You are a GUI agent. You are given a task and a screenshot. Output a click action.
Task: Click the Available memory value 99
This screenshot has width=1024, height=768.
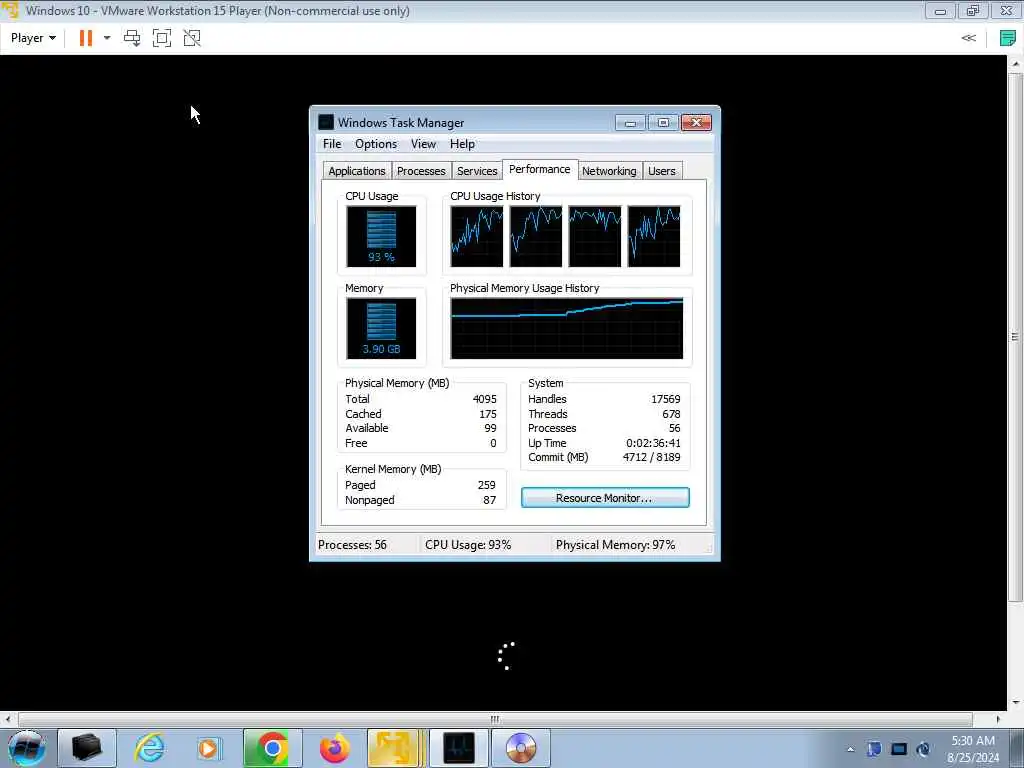point(490,428)
